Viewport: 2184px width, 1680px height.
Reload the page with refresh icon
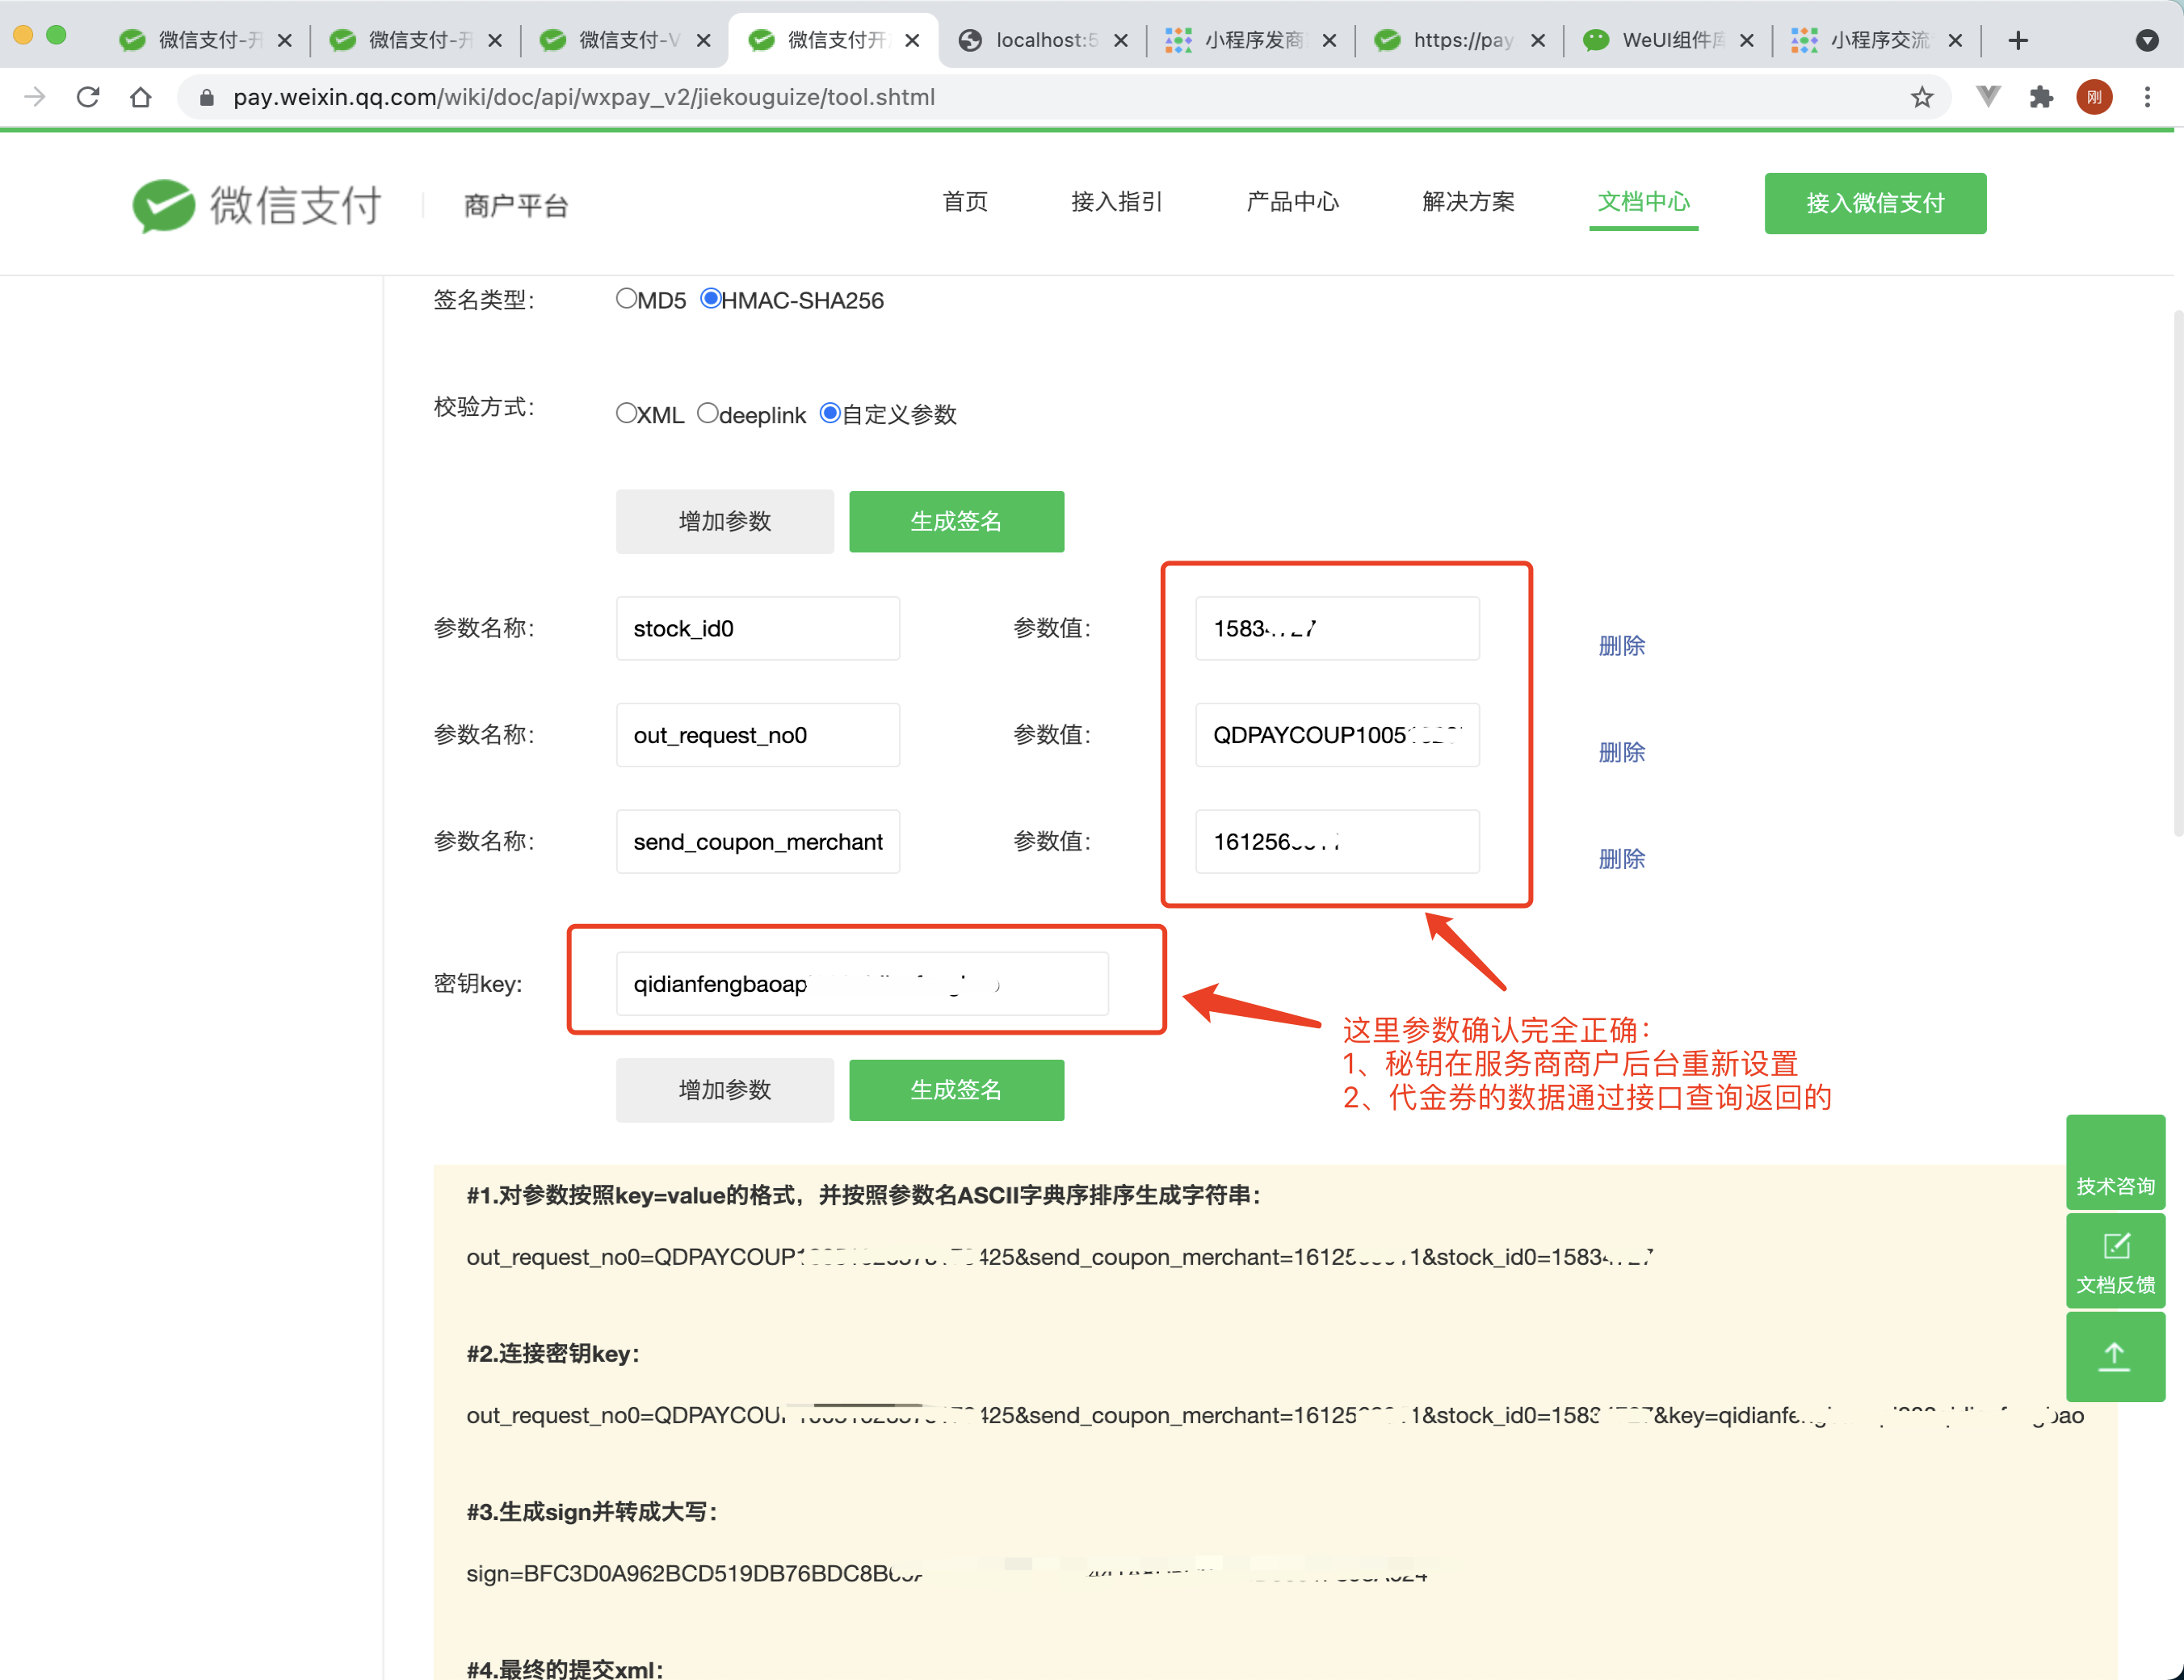pyautogui.click(x=88, y=97)
